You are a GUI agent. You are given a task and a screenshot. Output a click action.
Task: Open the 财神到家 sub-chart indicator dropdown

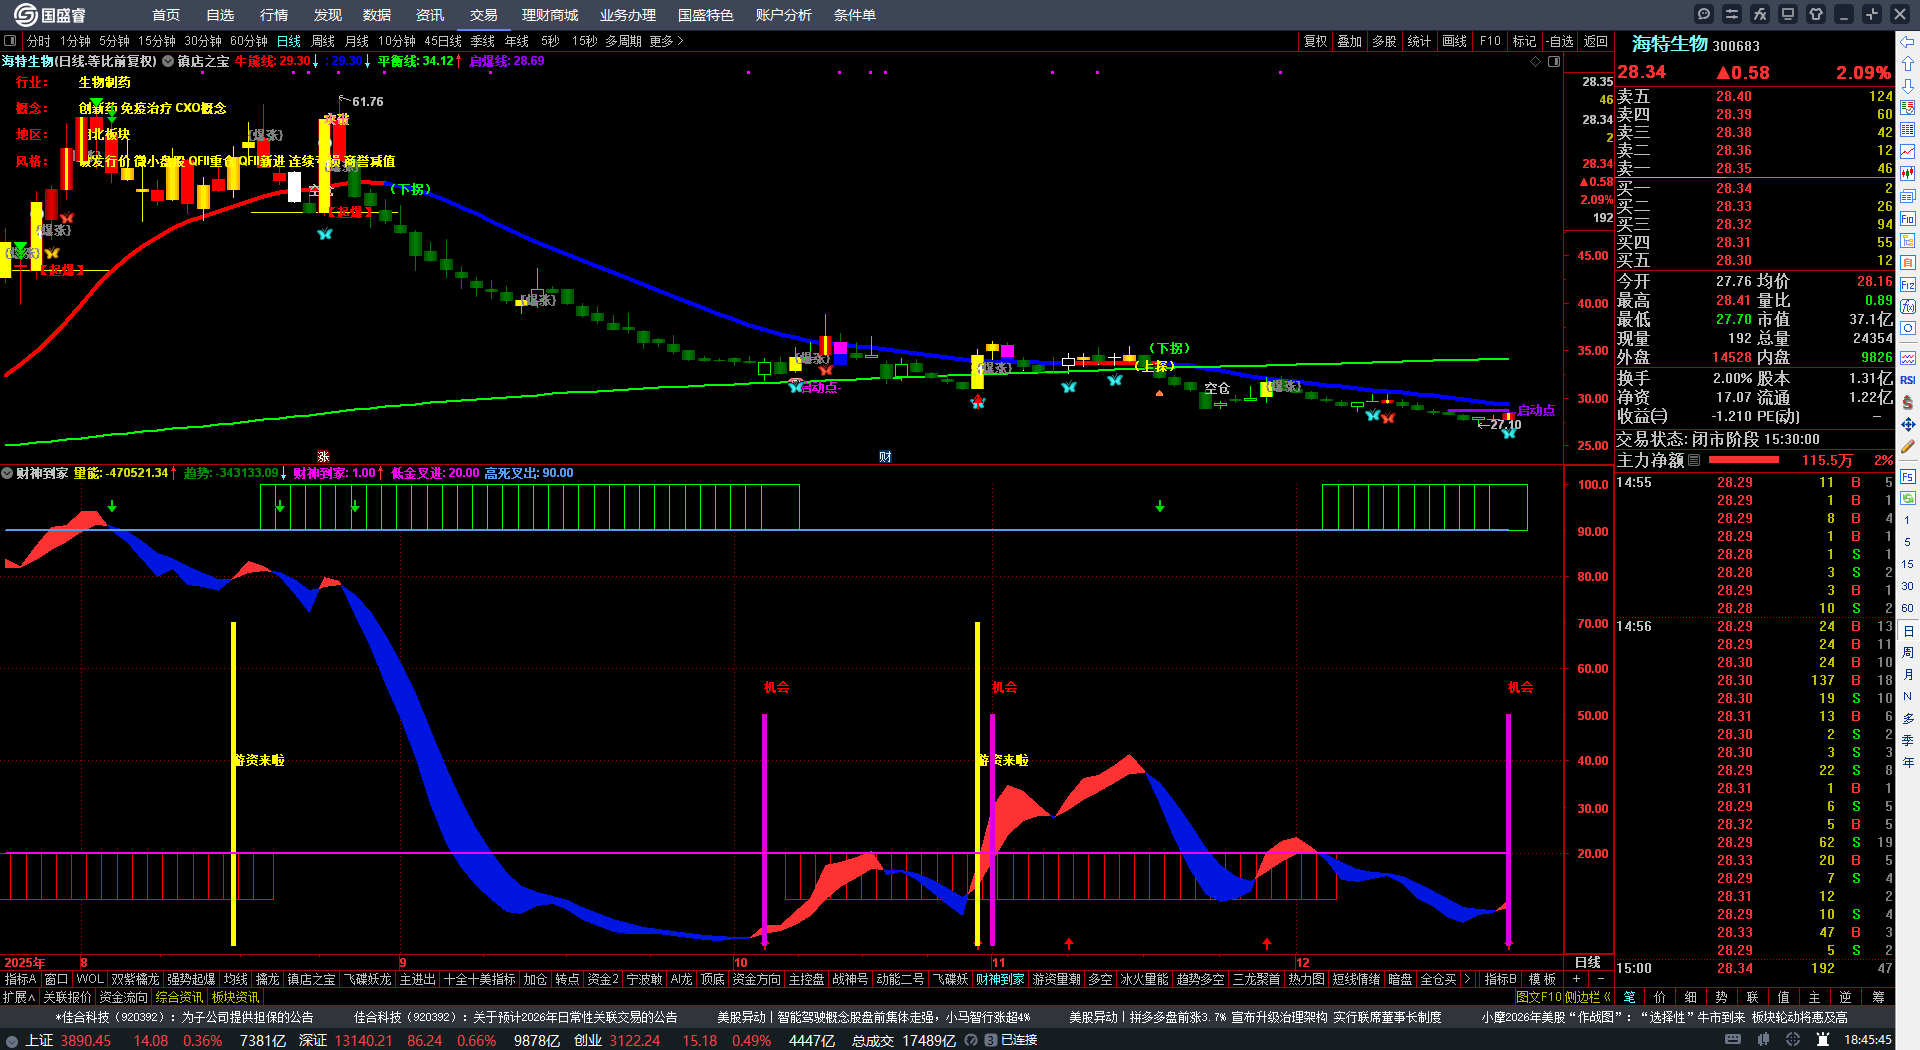click(7, 473)
